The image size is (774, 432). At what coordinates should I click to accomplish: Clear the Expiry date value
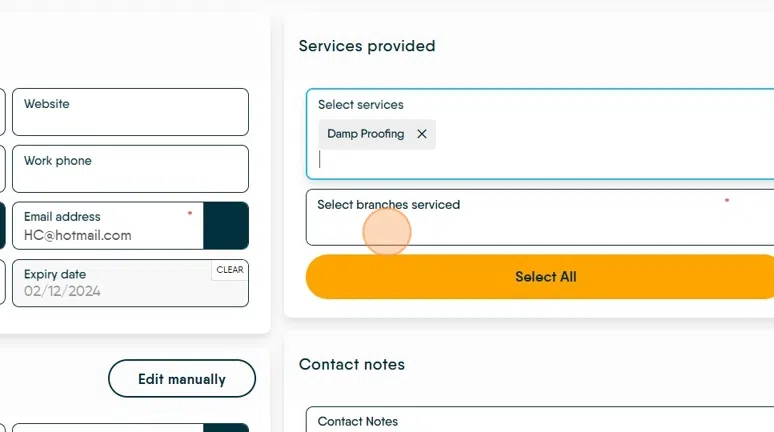[x=230, y=270]
